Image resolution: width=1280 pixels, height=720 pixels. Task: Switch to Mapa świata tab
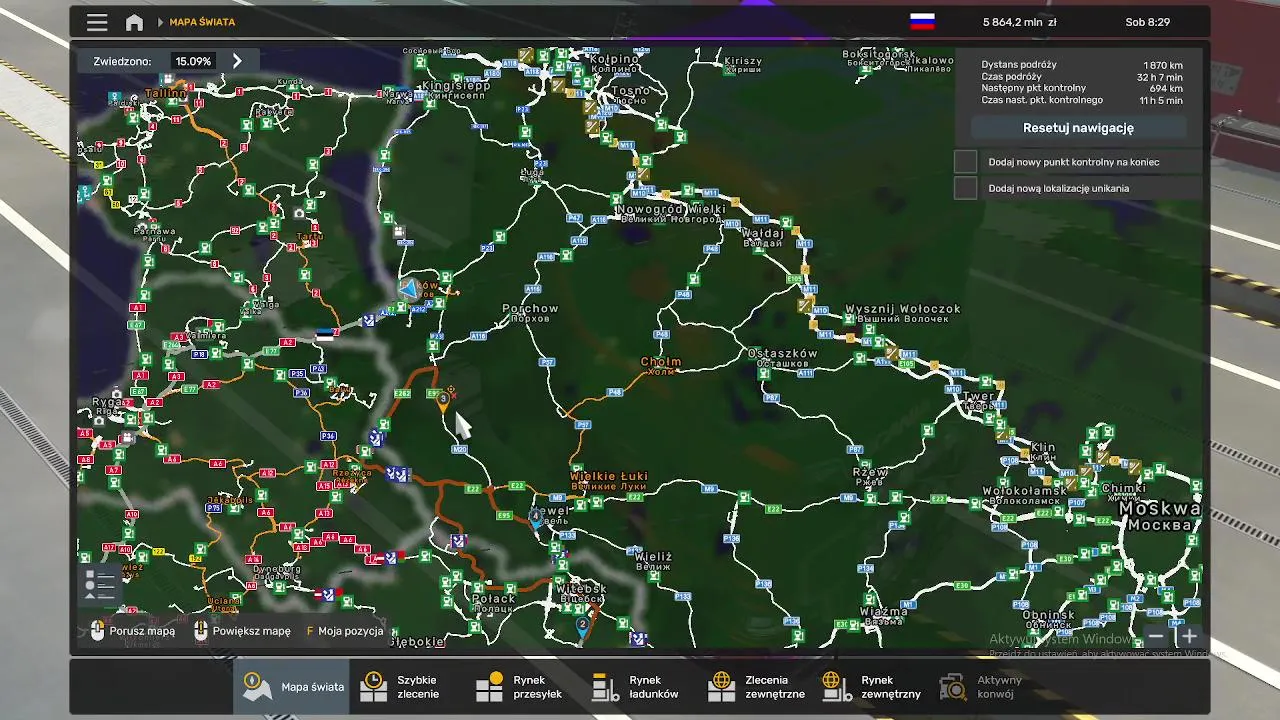292,687
